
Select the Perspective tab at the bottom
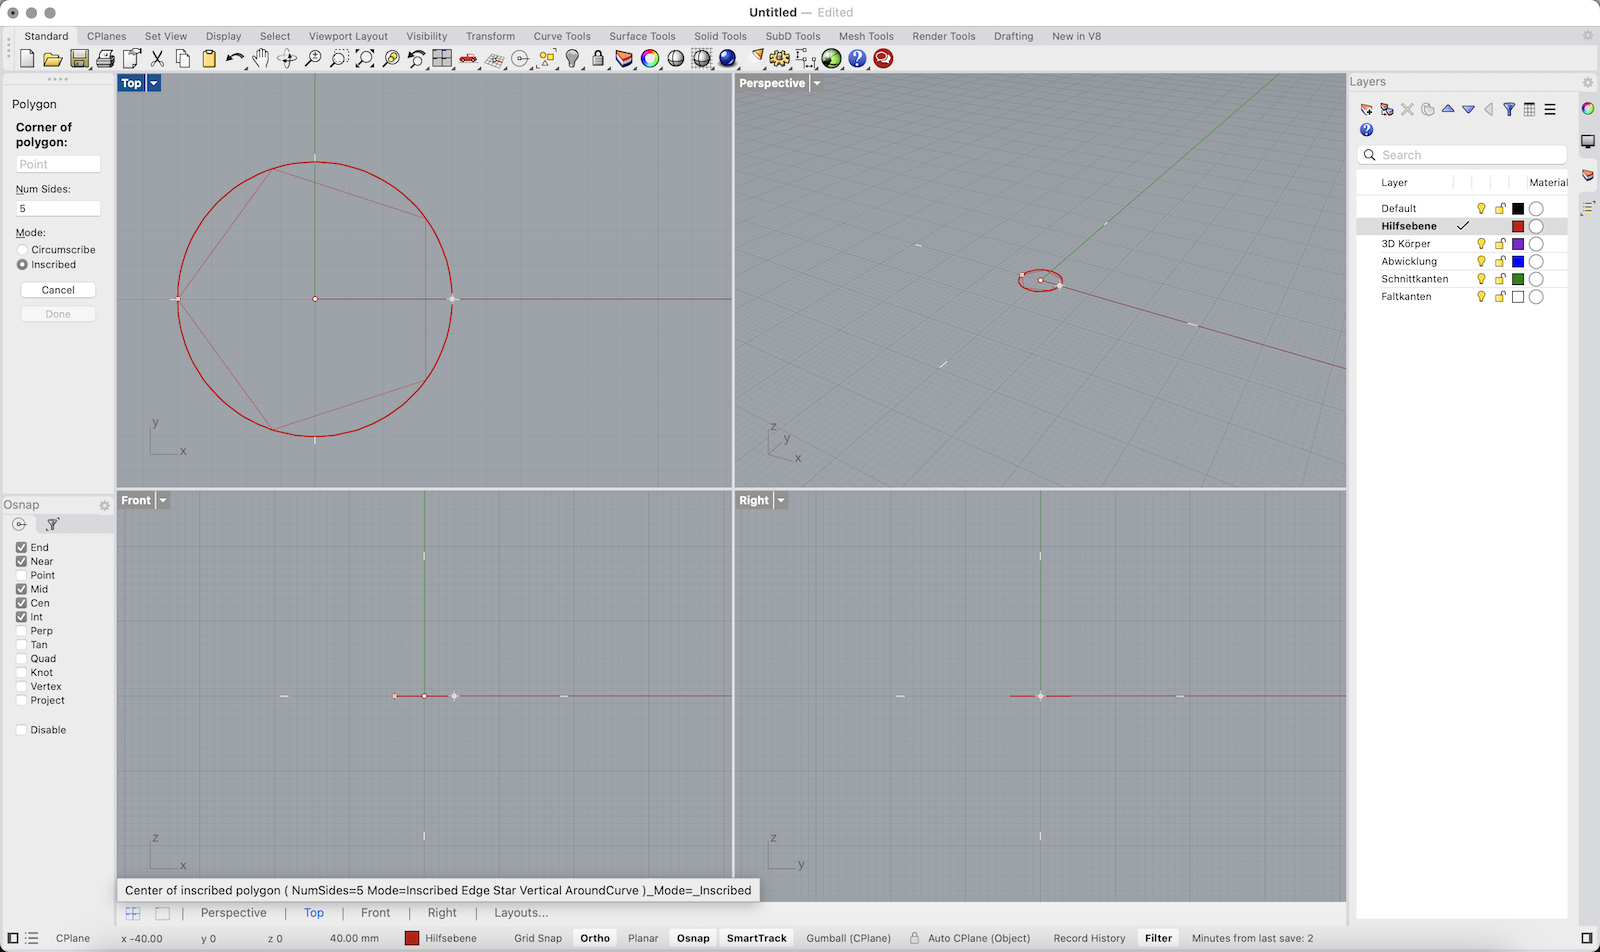coord(234,913)
